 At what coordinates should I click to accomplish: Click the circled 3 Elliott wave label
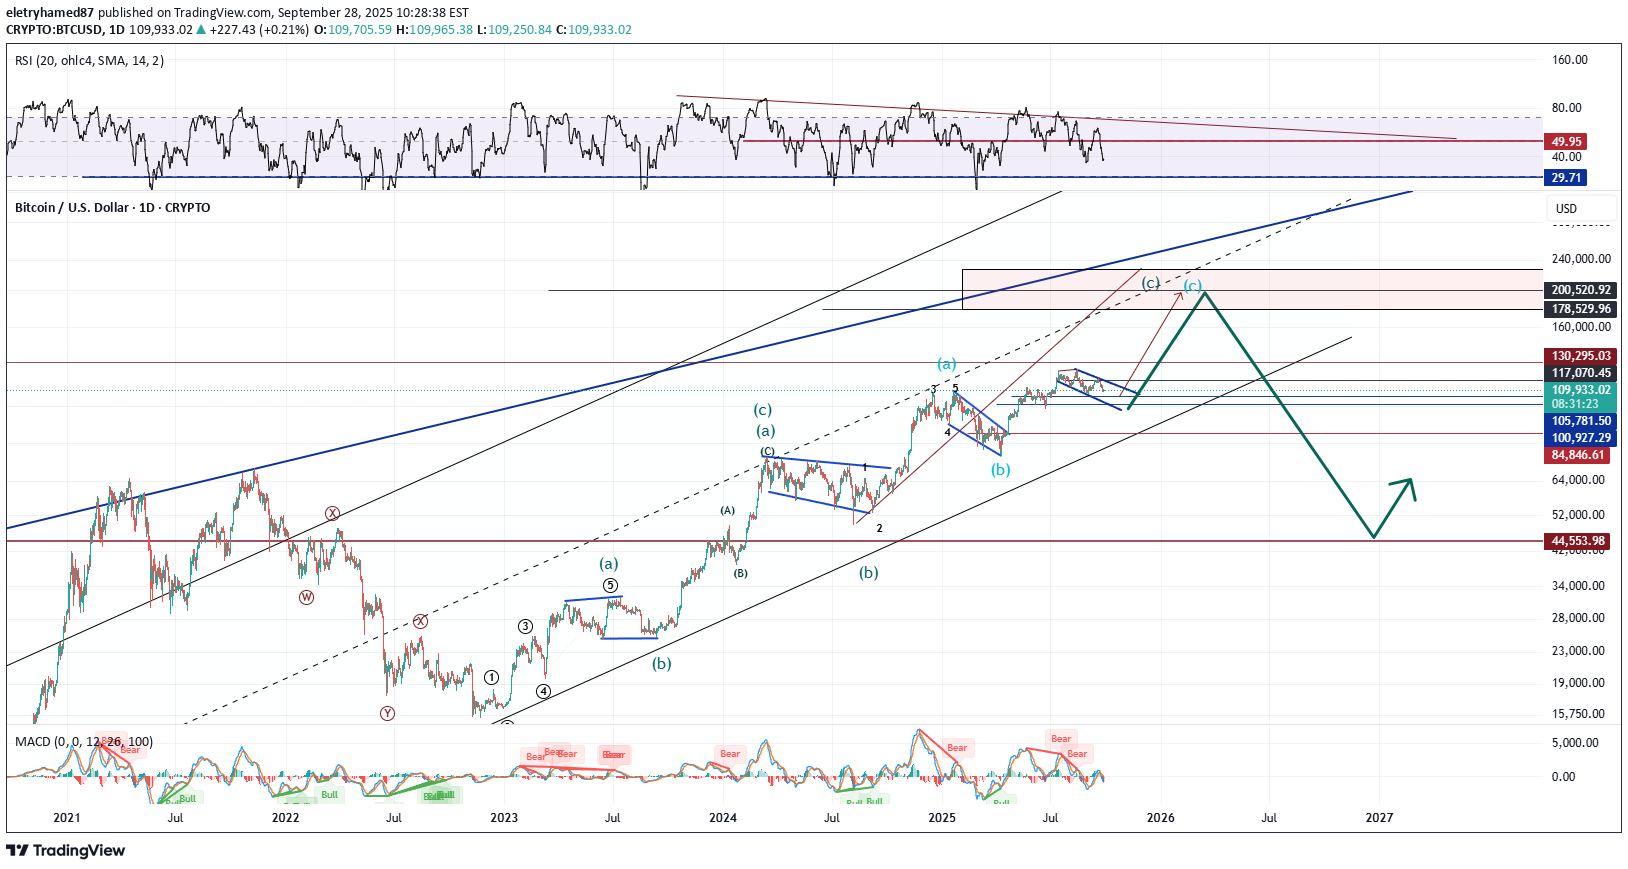pos(525,626)
